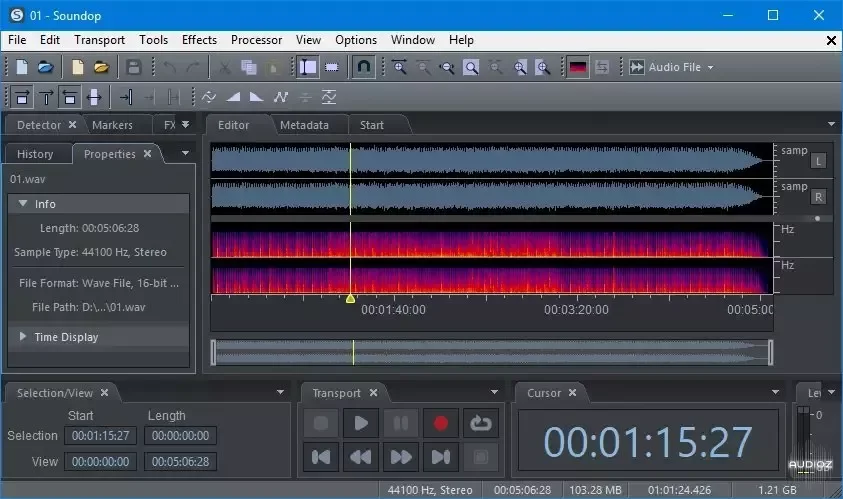
Task: Click the Copy icon
Action: coord(248,67)
